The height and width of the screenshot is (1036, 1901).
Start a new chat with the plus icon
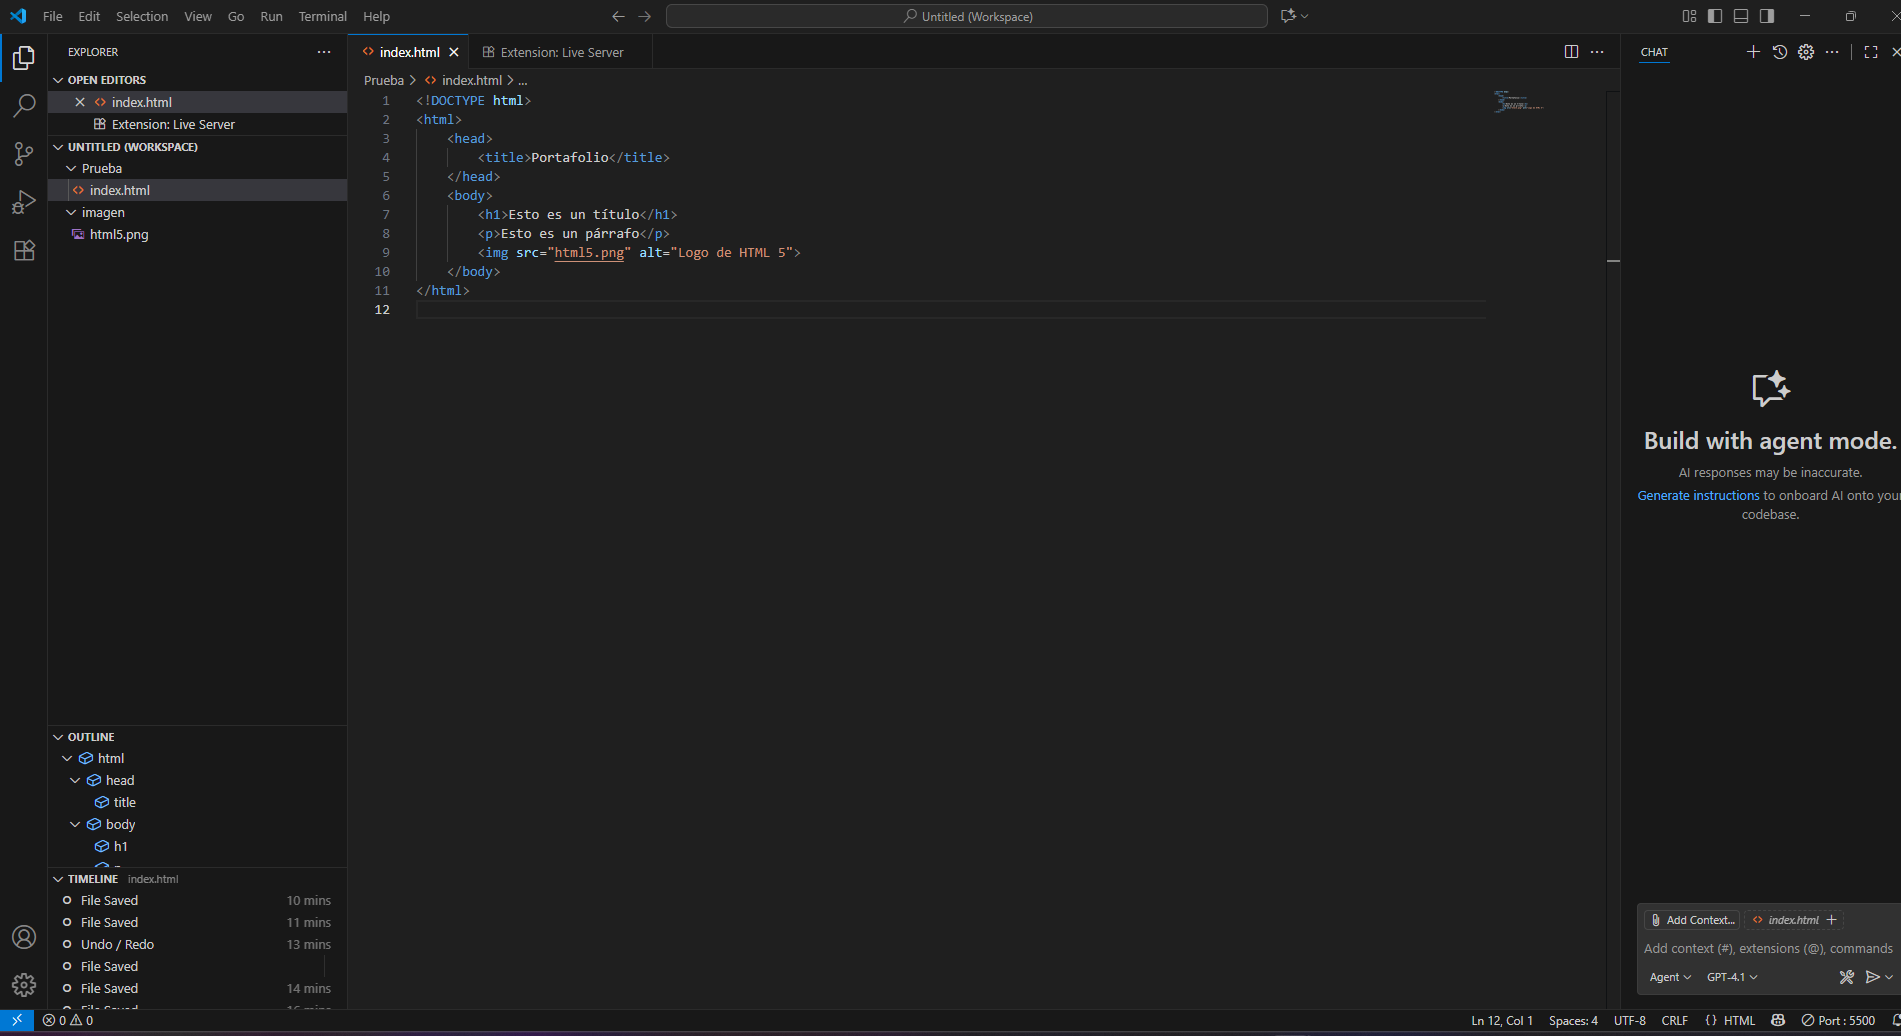coord(1753,52)
